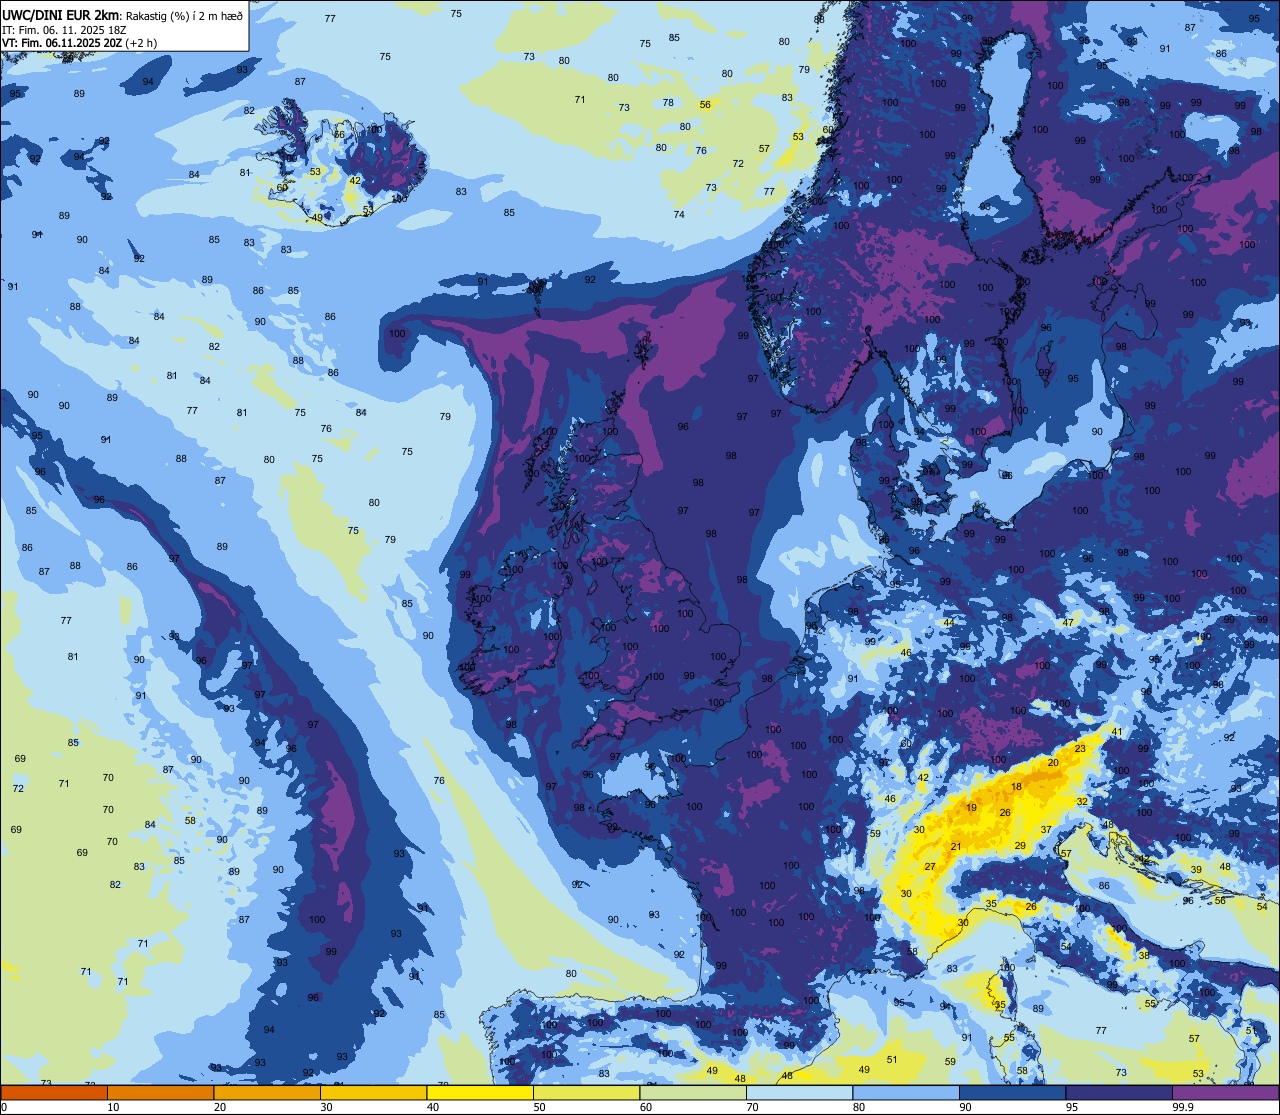This screenshot has width=1280, height=1115.
Task: Click the "99.9" legend tick label
Action: (1184, 1107)
